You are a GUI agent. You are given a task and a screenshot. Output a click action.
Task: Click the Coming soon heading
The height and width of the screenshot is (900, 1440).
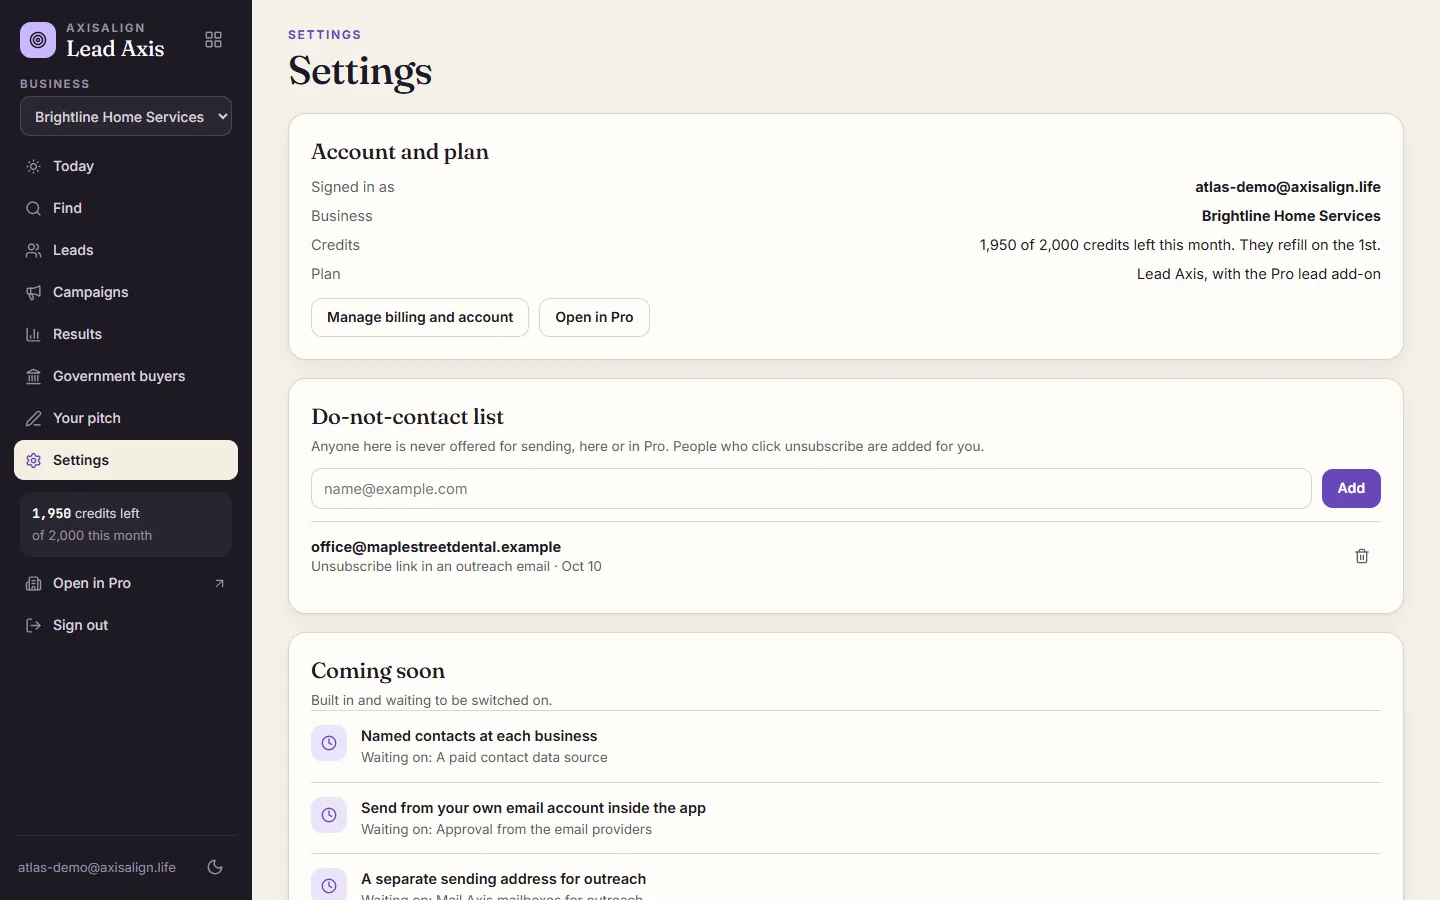378,671
